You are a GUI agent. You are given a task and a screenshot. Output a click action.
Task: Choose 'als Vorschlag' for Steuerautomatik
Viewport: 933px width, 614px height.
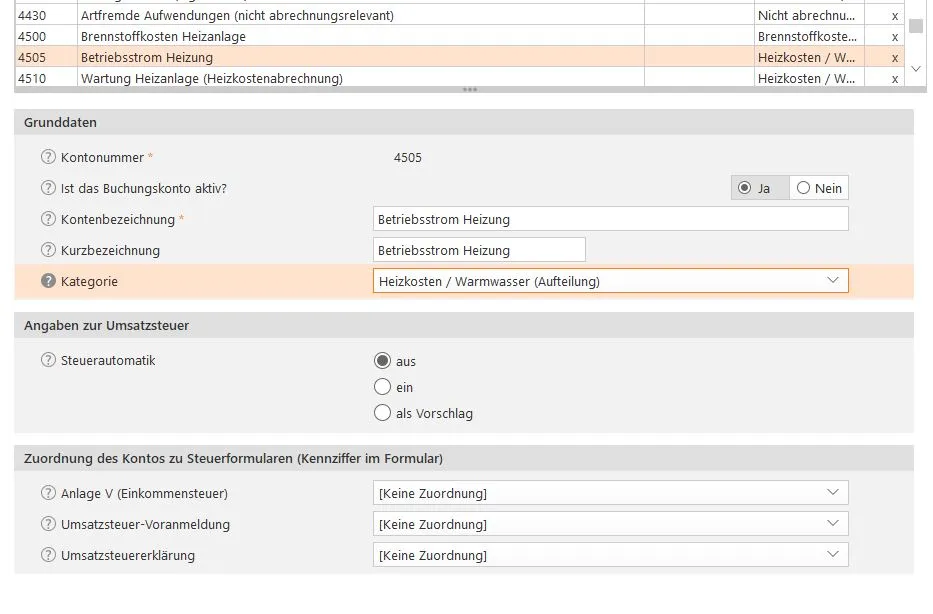coord(382,413)
